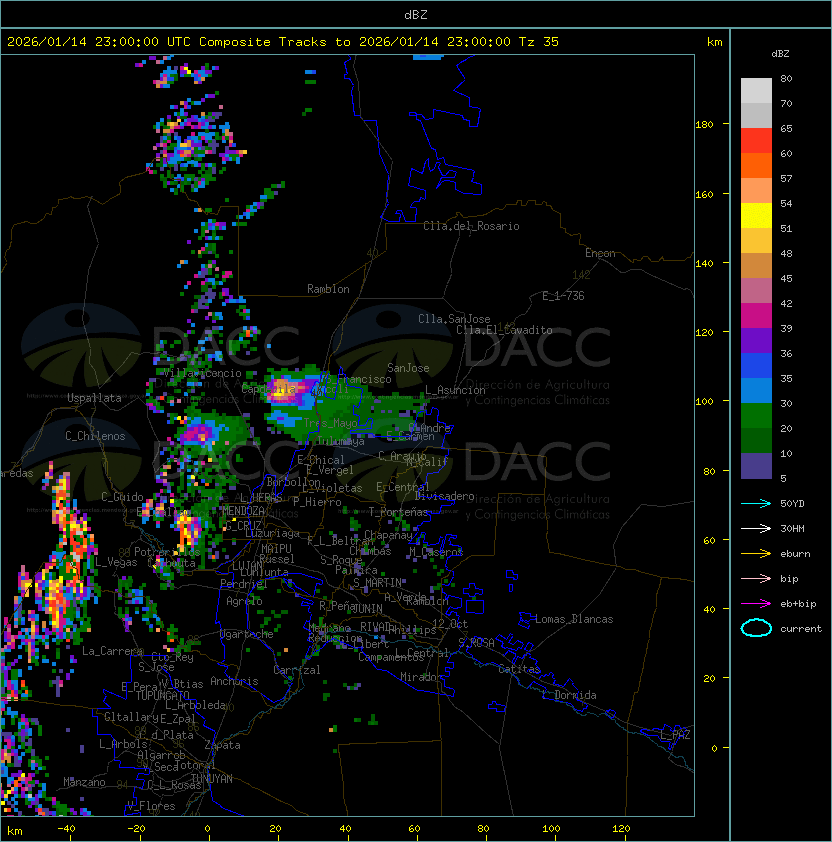832x842 pixels.
Task: Click the Mirador map label
Action: click(421, 677)
